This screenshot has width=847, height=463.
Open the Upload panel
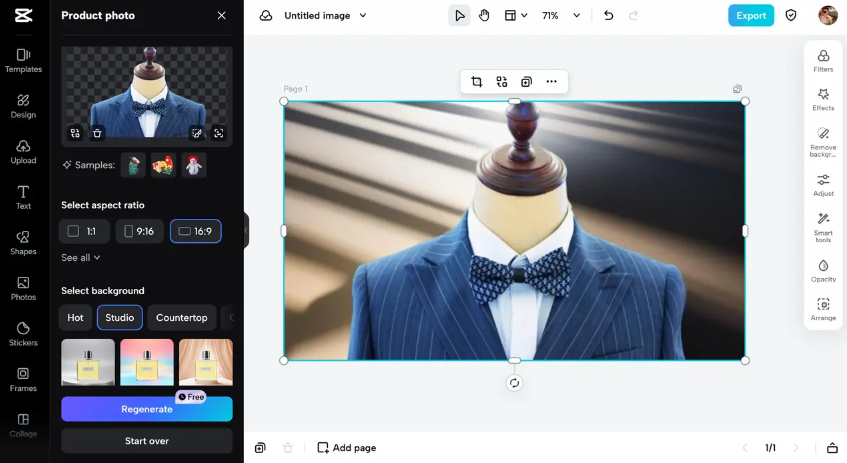(23, 152)
